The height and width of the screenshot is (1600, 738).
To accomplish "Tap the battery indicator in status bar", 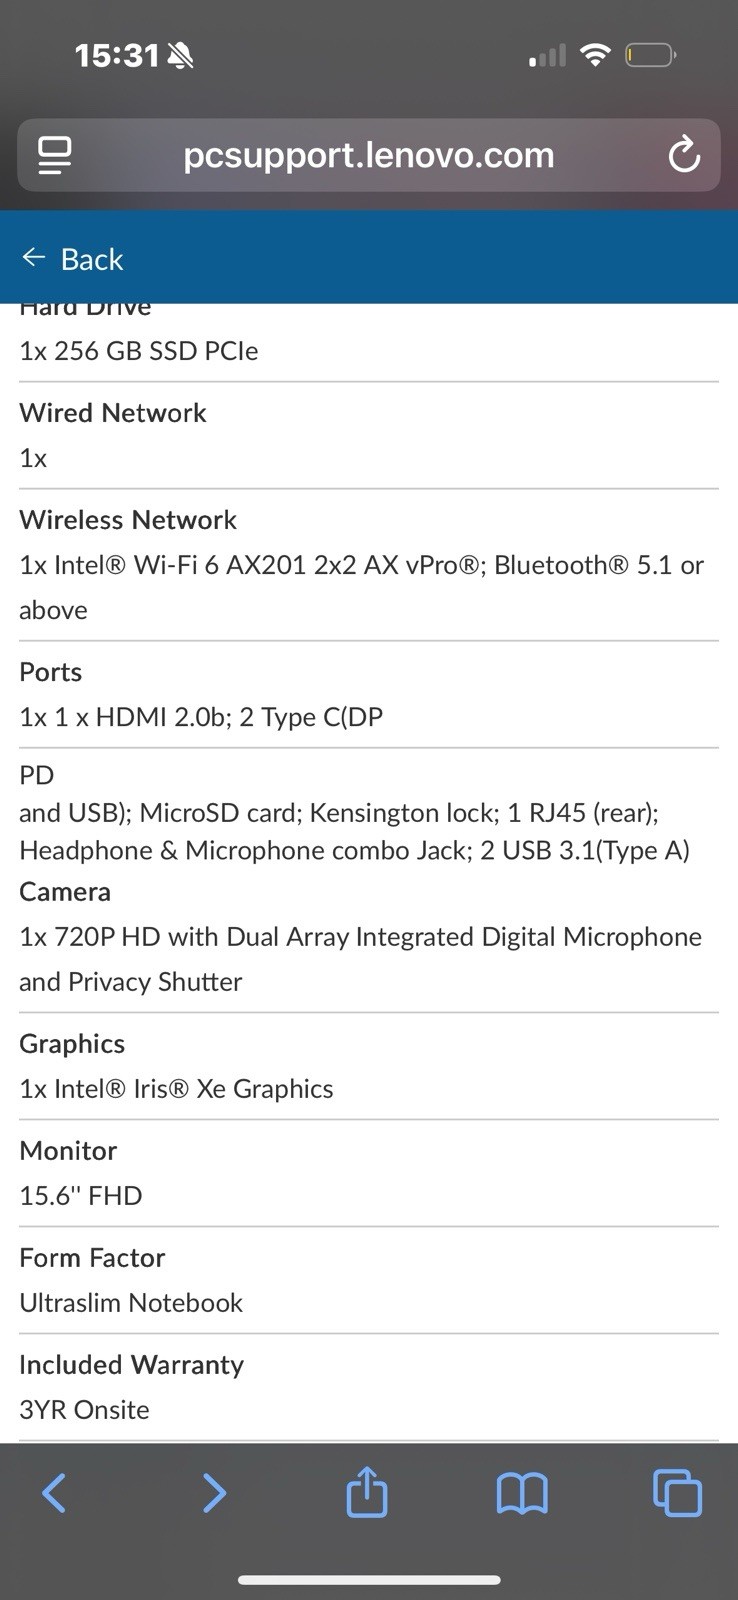I will click(651, 55).
